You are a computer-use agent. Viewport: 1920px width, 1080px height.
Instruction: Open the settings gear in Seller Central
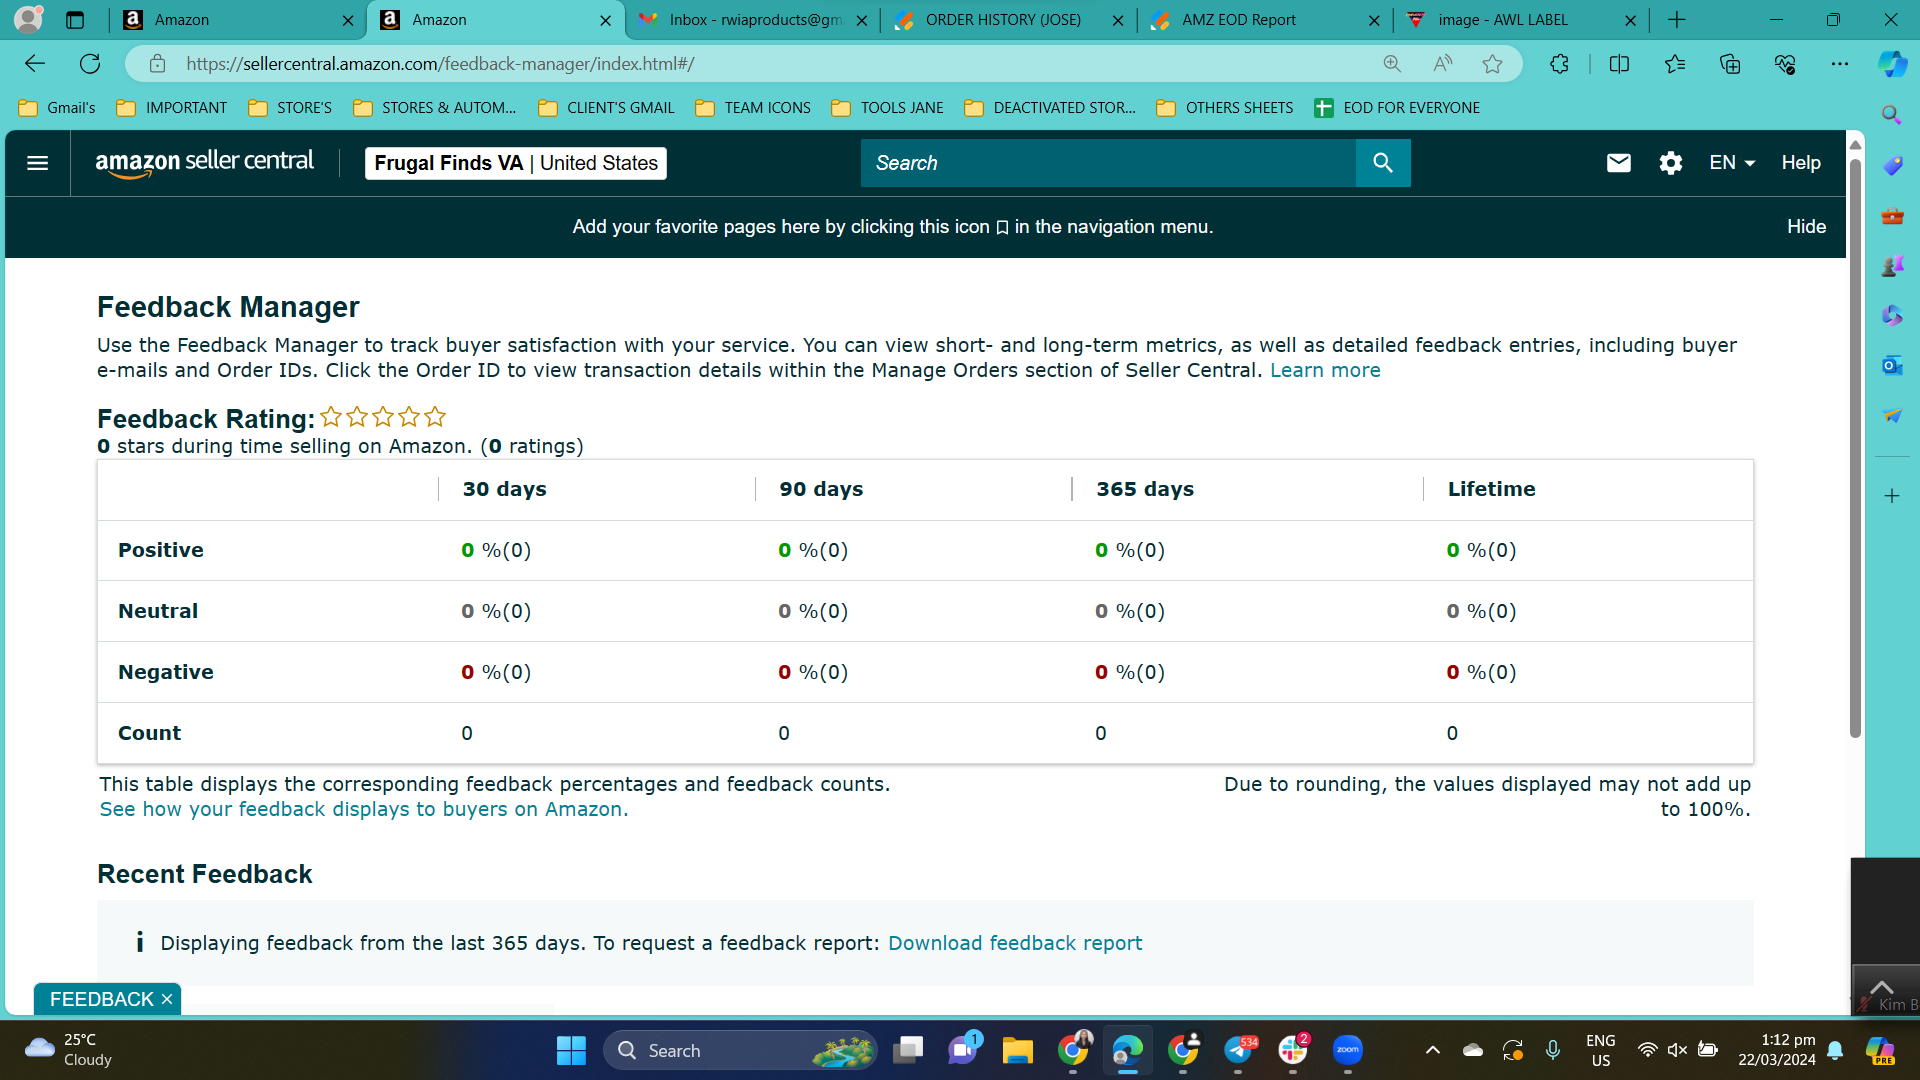coord(1670,163)
